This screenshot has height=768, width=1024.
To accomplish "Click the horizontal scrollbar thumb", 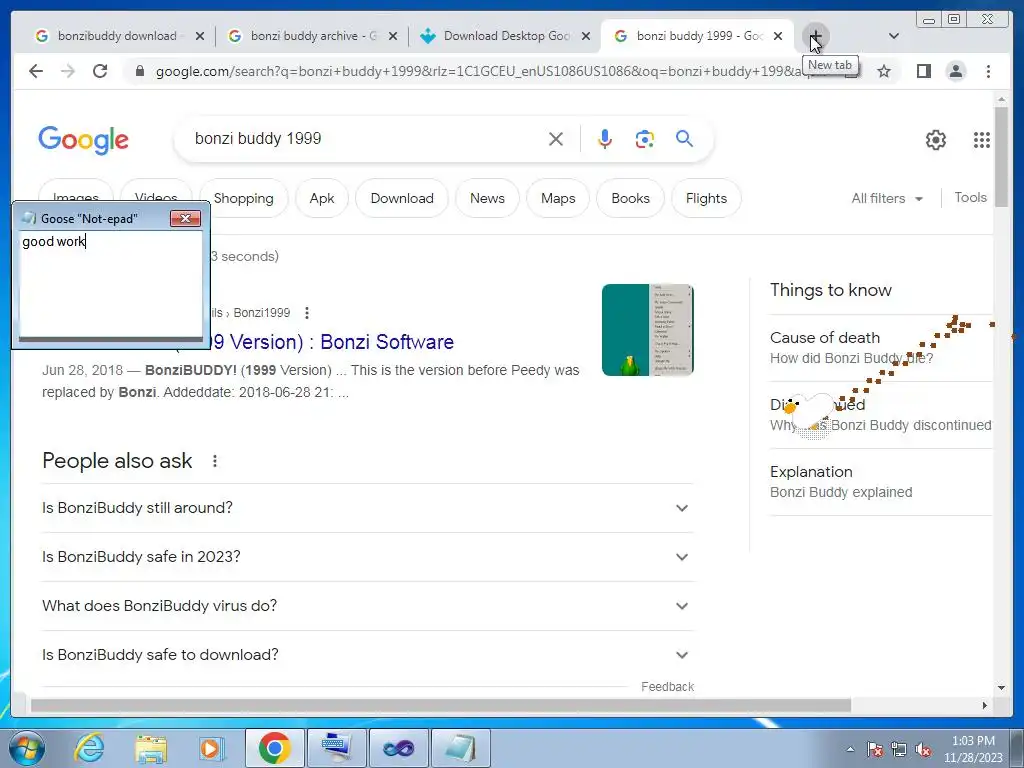I will 441,705.
